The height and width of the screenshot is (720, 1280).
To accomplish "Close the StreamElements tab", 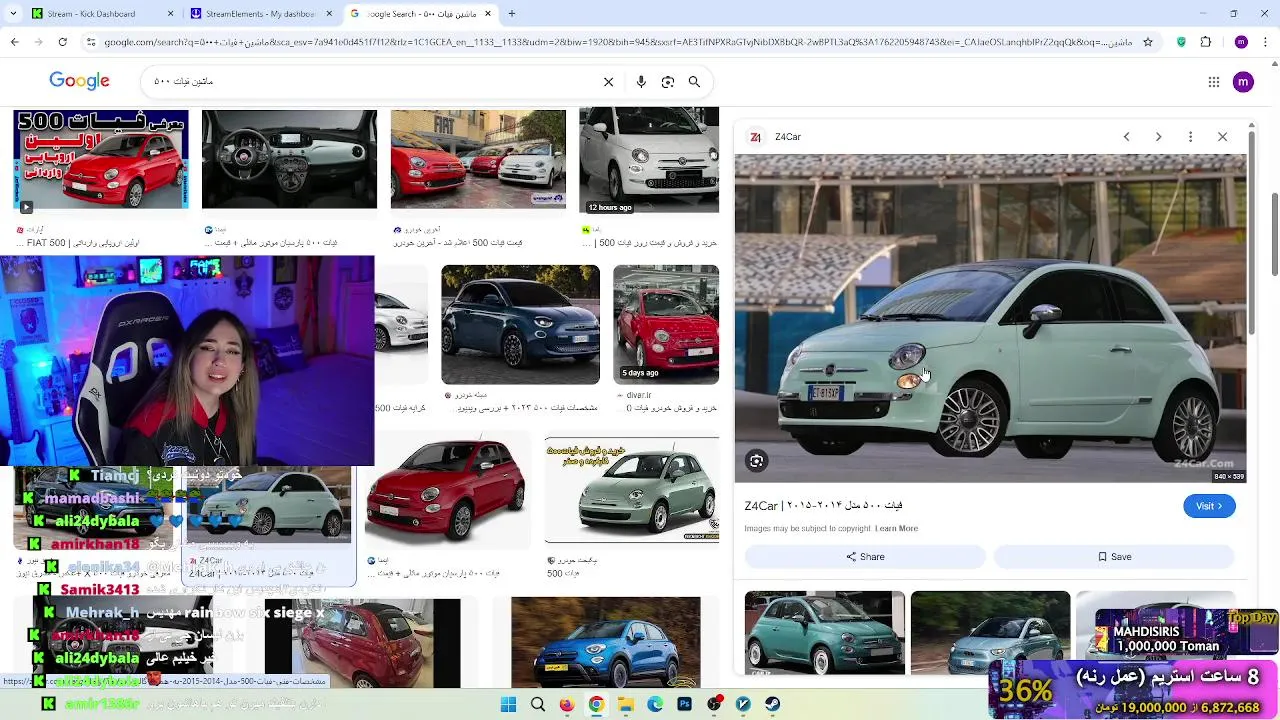I will [329, 14].
